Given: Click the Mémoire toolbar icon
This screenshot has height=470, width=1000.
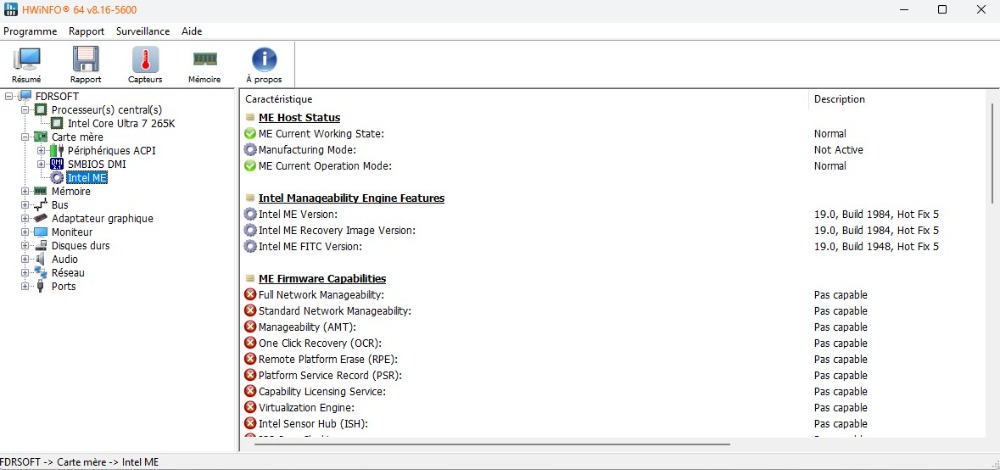Looking at the screenshot, I should 205,65.
